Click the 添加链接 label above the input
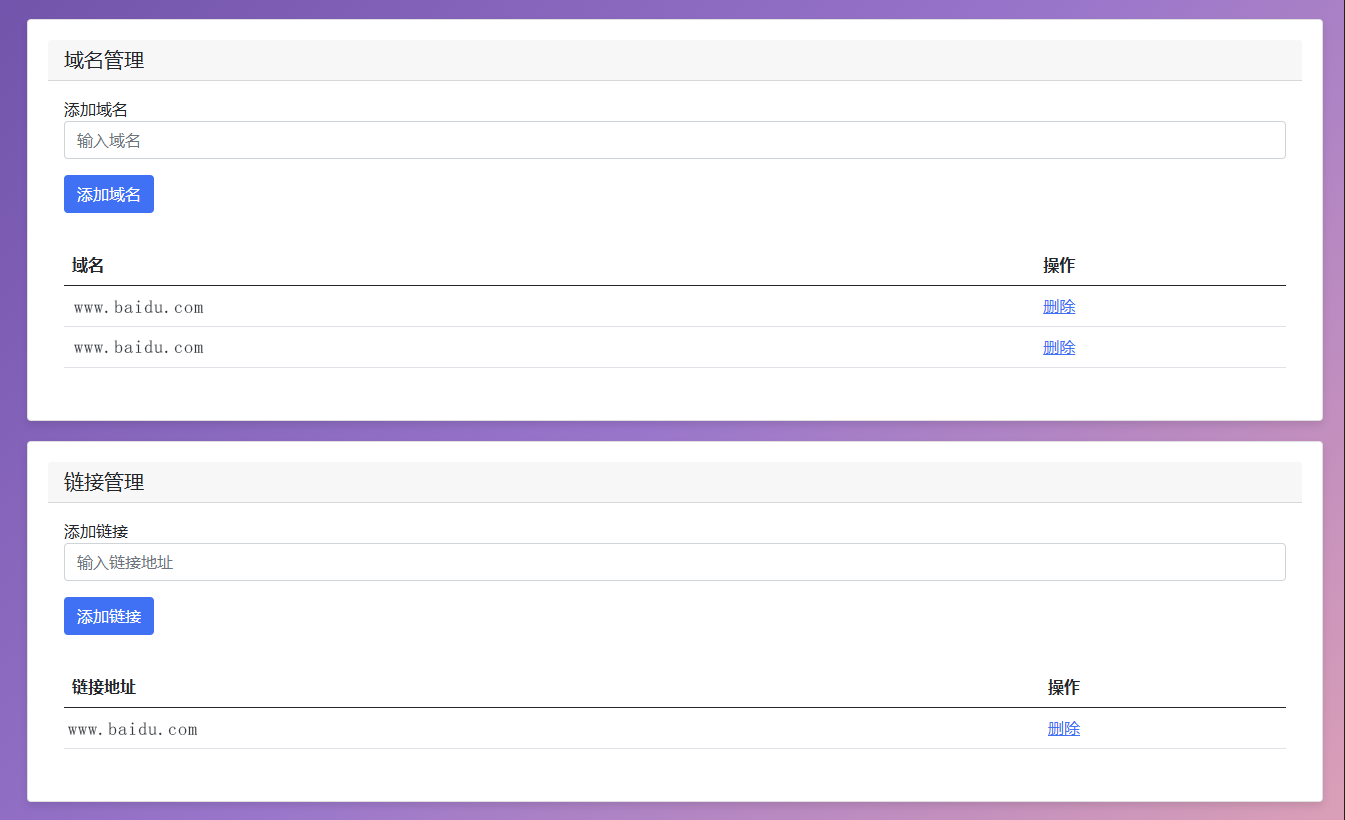This screenshot has width=1345, height=820. pos(96,532)
